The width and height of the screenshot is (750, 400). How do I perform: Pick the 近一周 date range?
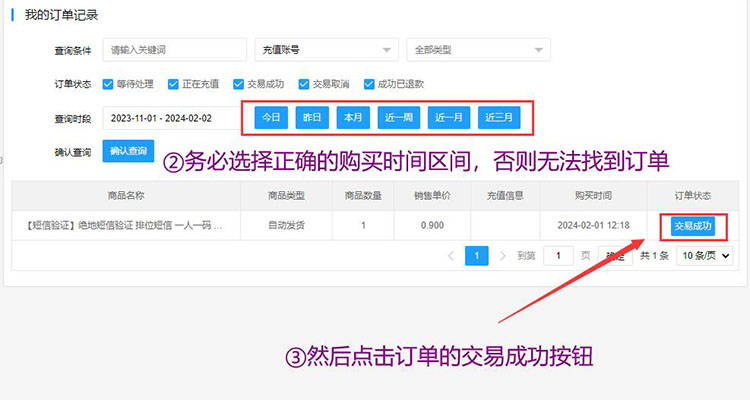point(398,117)
